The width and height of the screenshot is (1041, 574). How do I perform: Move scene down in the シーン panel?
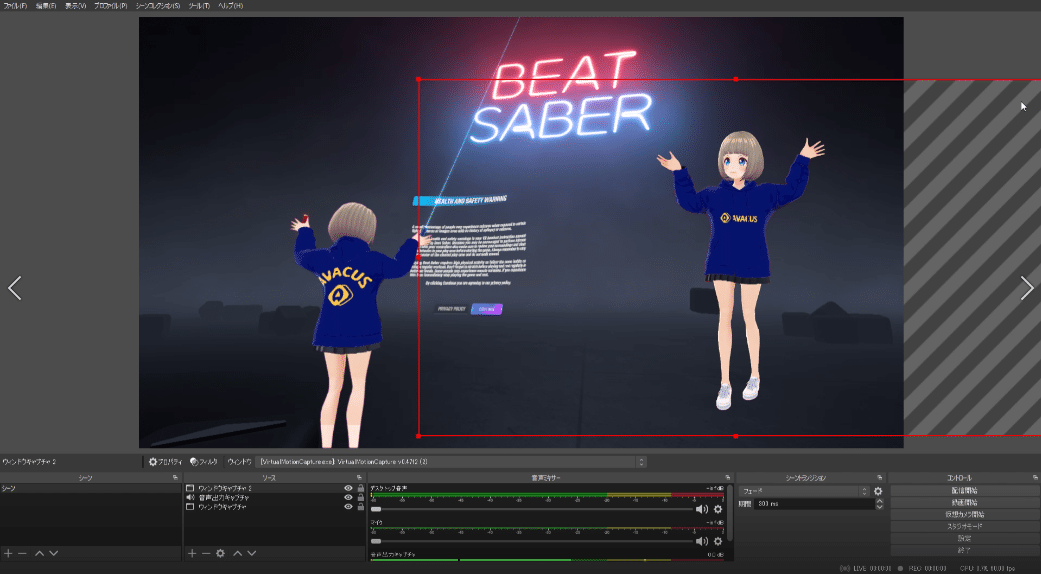tap(54, 553)
